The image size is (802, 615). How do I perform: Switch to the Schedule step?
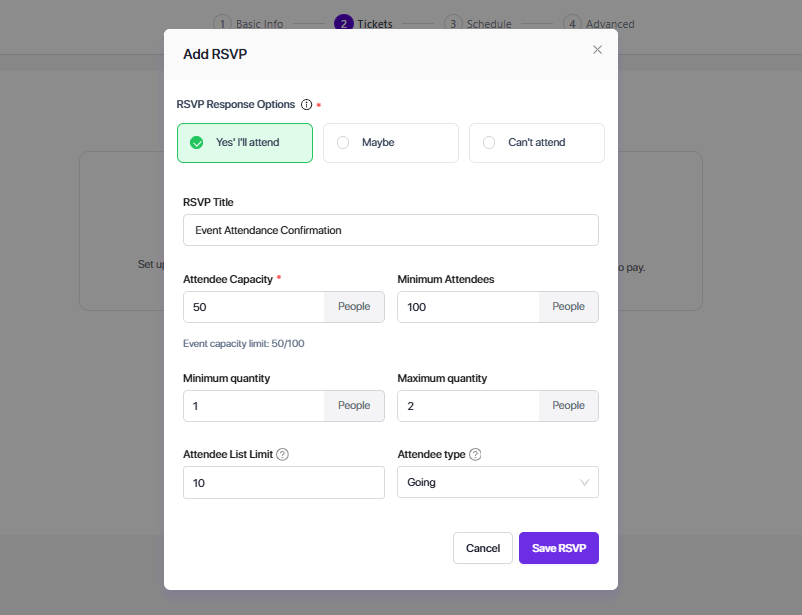(479, 24)
